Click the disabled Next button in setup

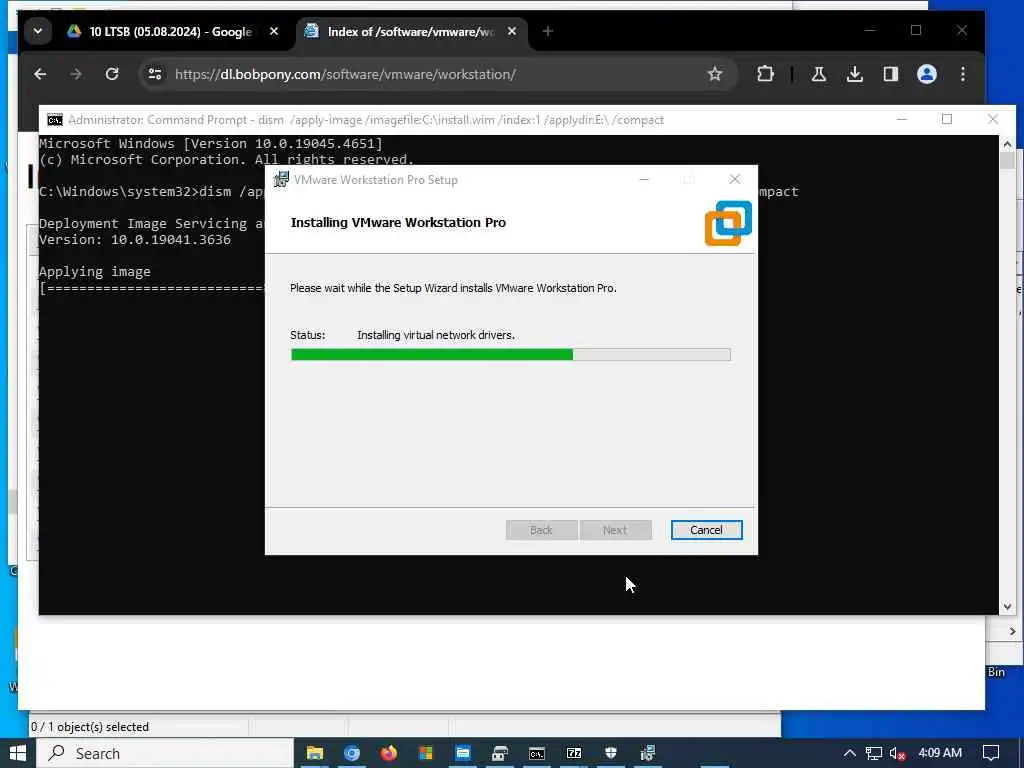[615, 530]
